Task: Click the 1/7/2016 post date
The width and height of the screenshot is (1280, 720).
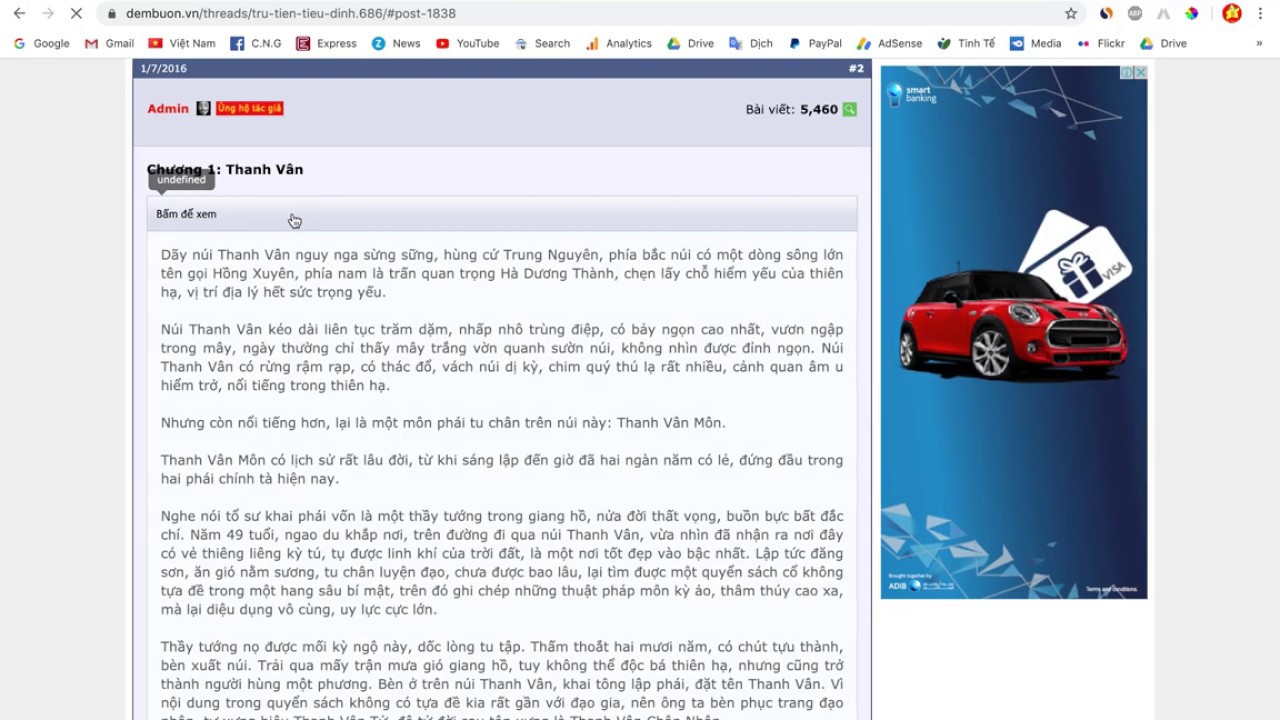Action: point(163,69)
